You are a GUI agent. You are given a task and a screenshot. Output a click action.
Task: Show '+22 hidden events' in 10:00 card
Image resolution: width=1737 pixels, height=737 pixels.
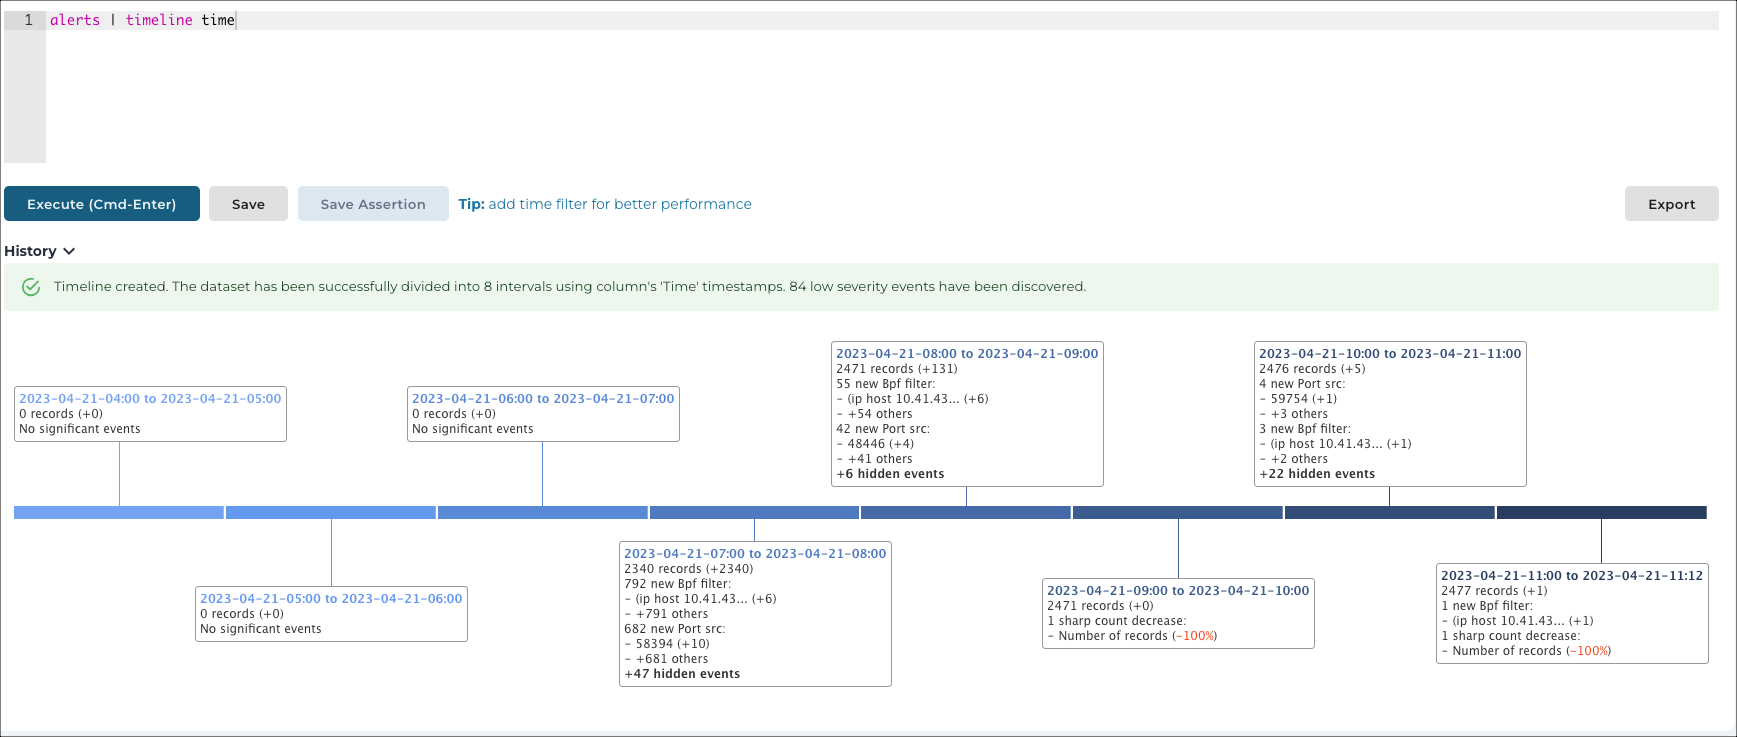tap(1317, 474)
